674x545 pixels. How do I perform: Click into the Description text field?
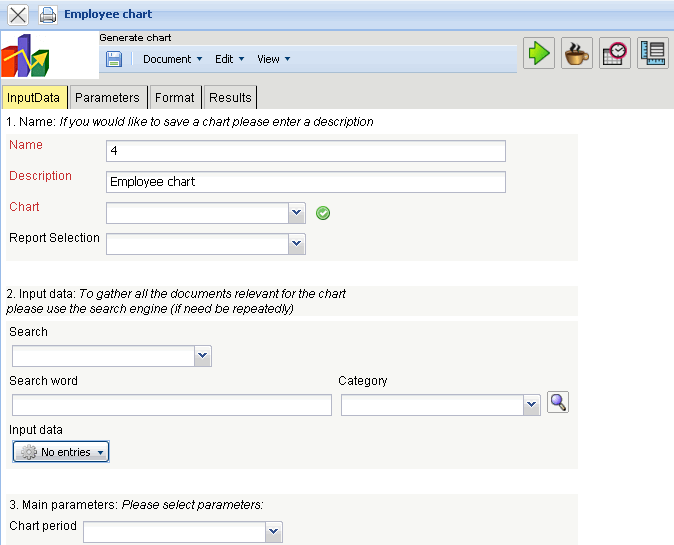(305, 182)
